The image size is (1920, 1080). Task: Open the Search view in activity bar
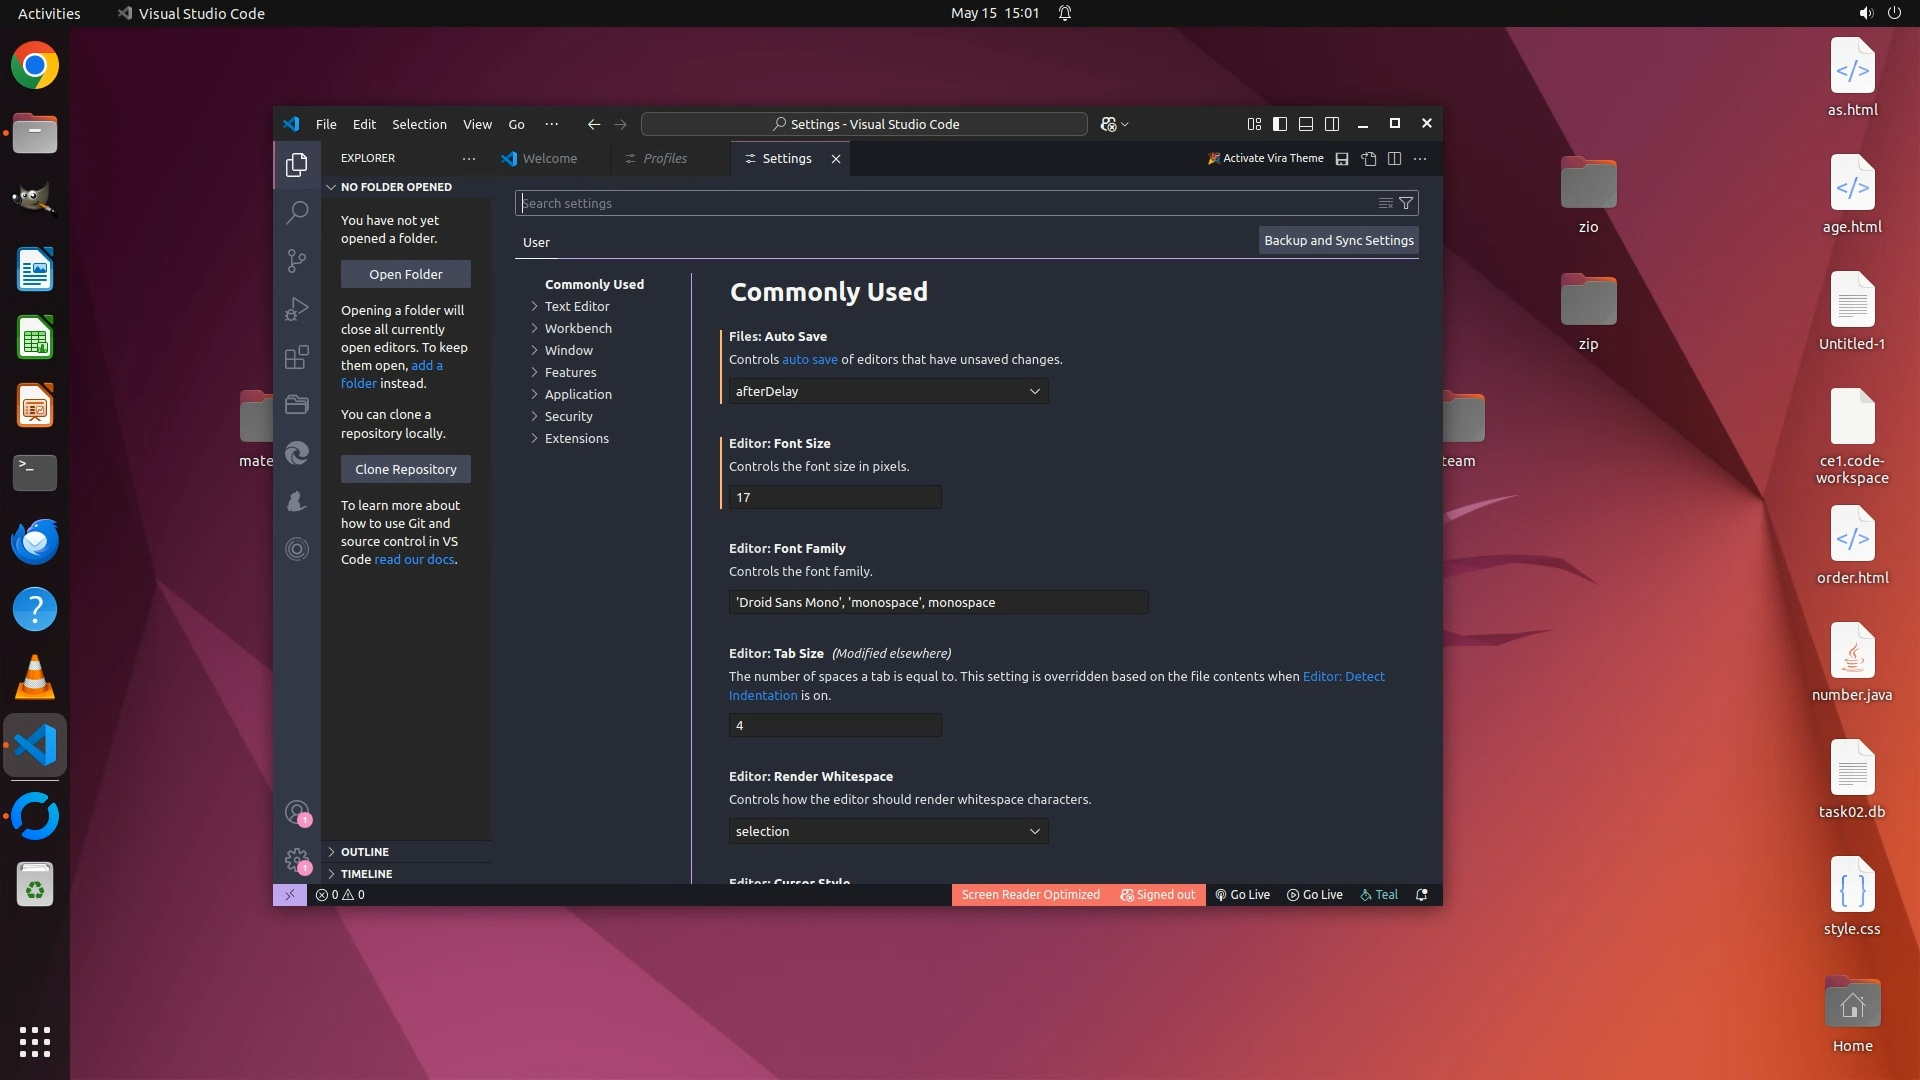point(297,212)
